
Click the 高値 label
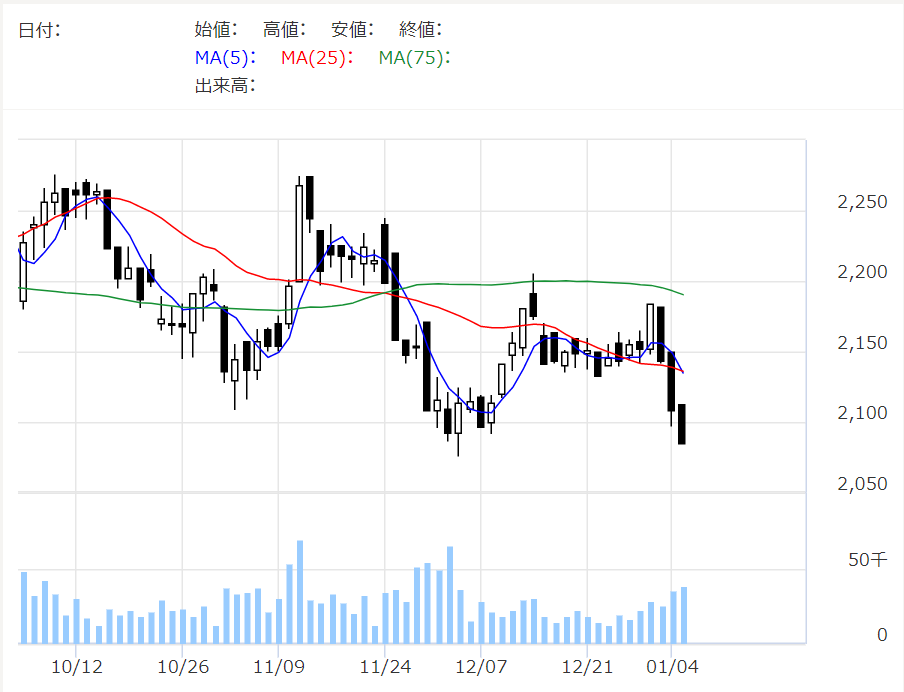[284, 29]
